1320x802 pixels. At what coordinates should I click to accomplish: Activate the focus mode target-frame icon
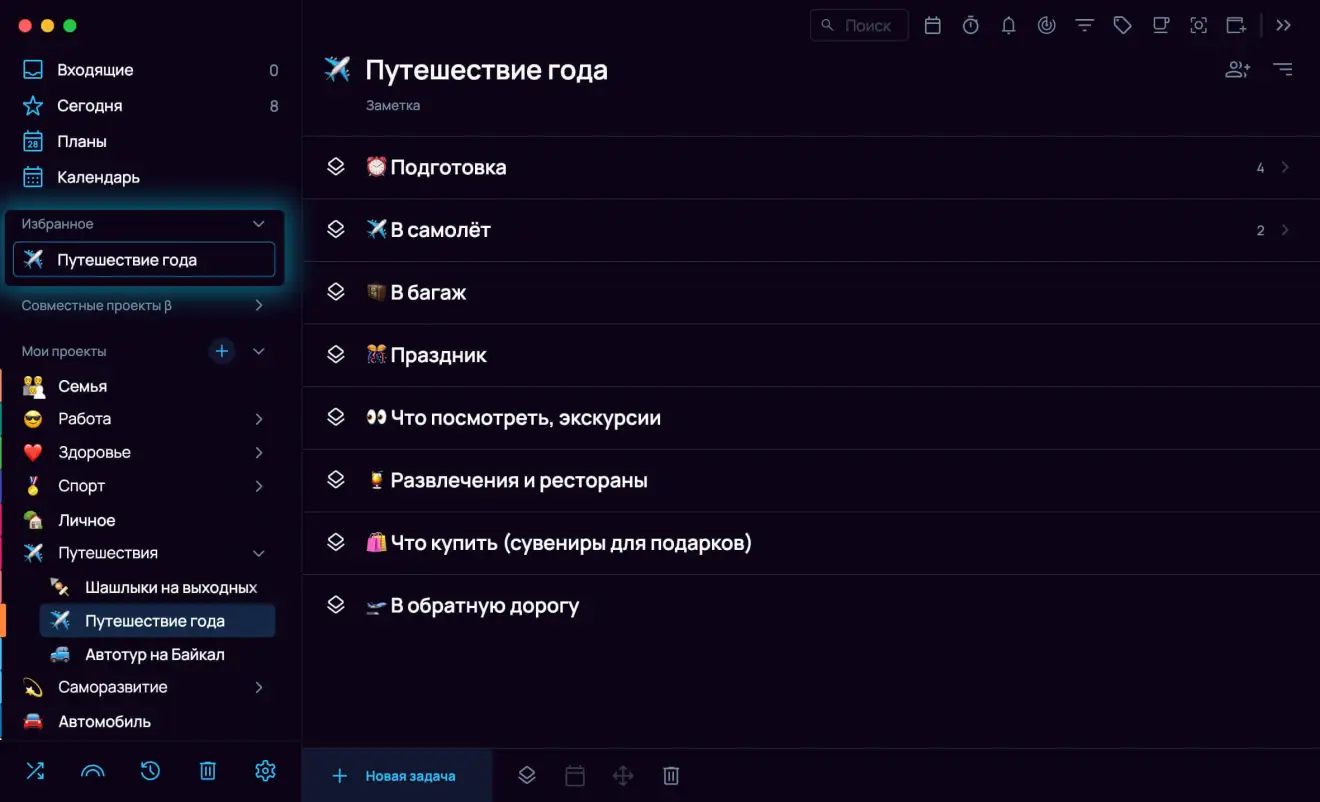pyautogui.click(x=1198, y=26)
